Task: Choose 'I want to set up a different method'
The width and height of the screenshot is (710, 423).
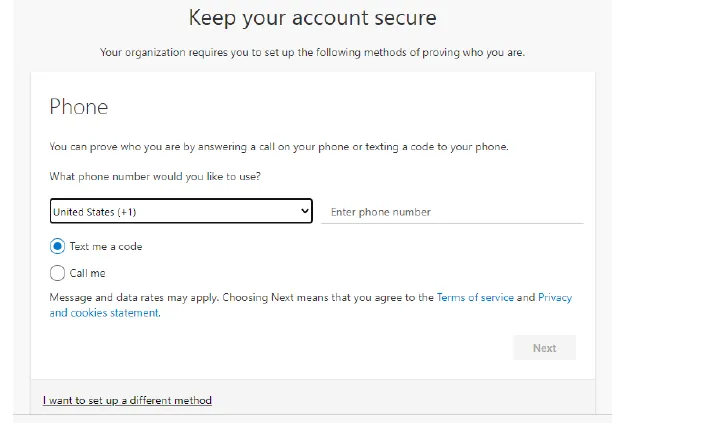Action: pos(127,401)
